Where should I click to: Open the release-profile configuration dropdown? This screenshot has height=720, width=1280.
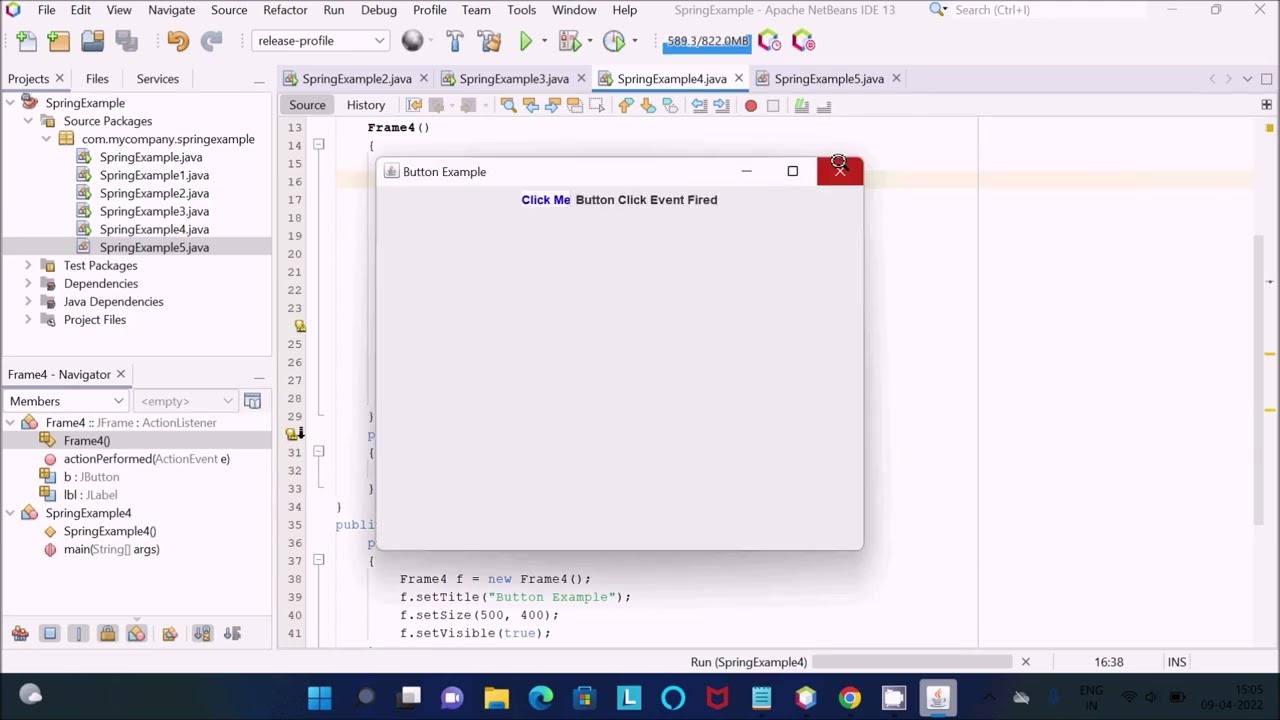tap(320, 41)
